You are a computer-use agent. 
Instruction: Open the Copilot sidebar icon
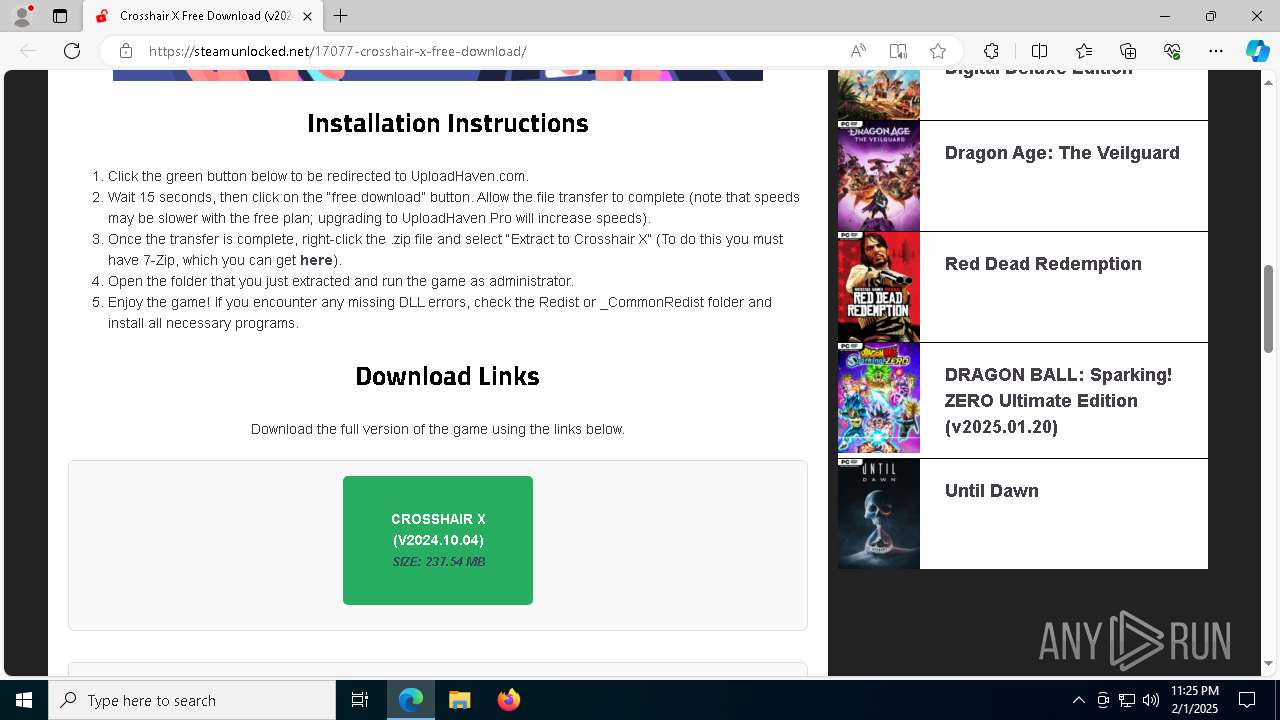(x=1258, y=51)
